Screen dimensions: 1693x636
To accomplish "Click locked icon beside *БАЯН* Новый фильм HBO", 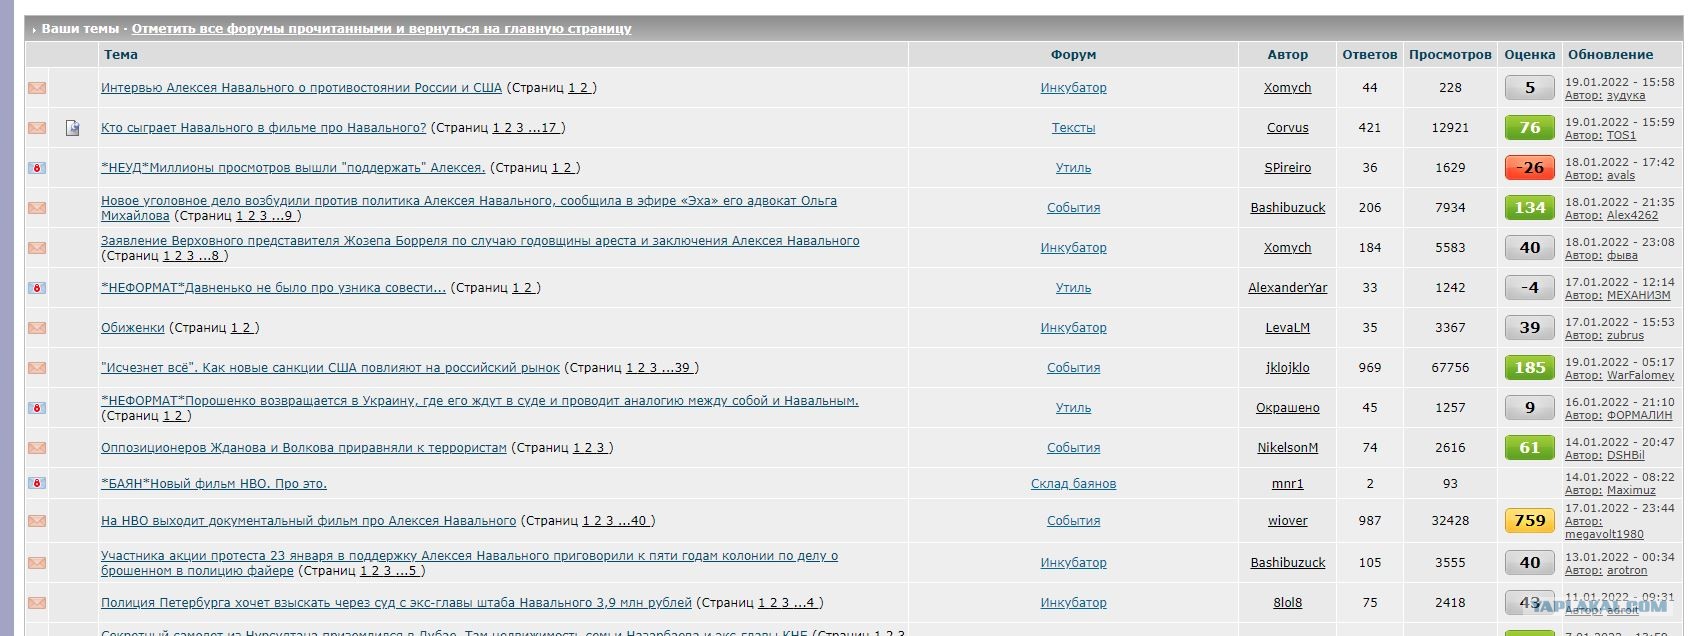I will (37, 483).
